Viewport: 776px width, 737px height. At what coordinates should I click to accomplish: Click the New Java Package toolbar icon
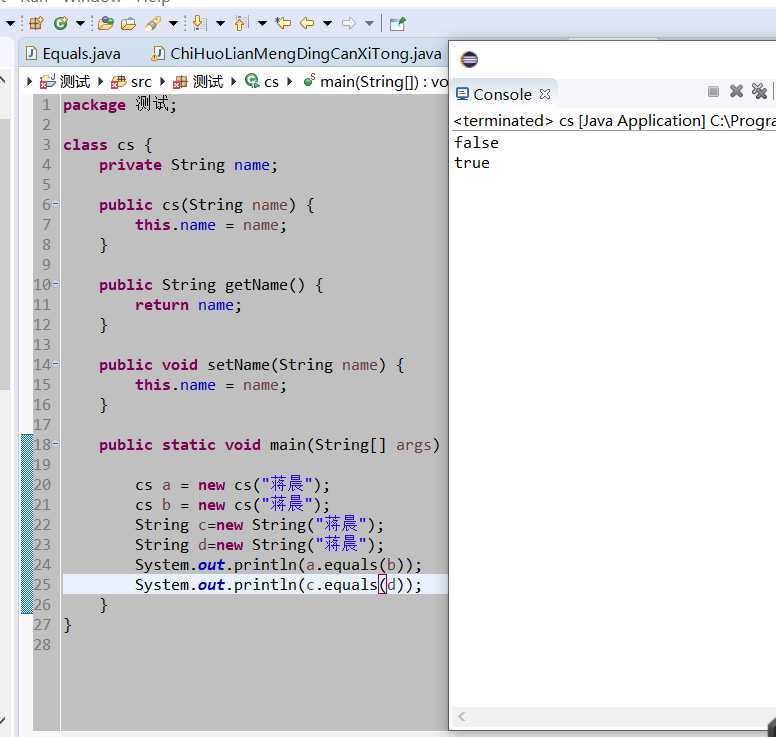click(x=36, y=23)
